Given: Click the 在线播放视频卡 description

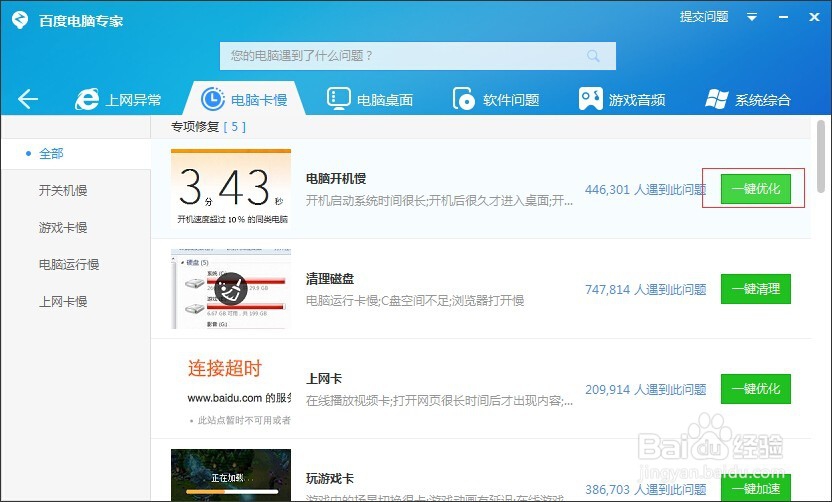Looking at the screenshot, I should click(x=439, y=401).
